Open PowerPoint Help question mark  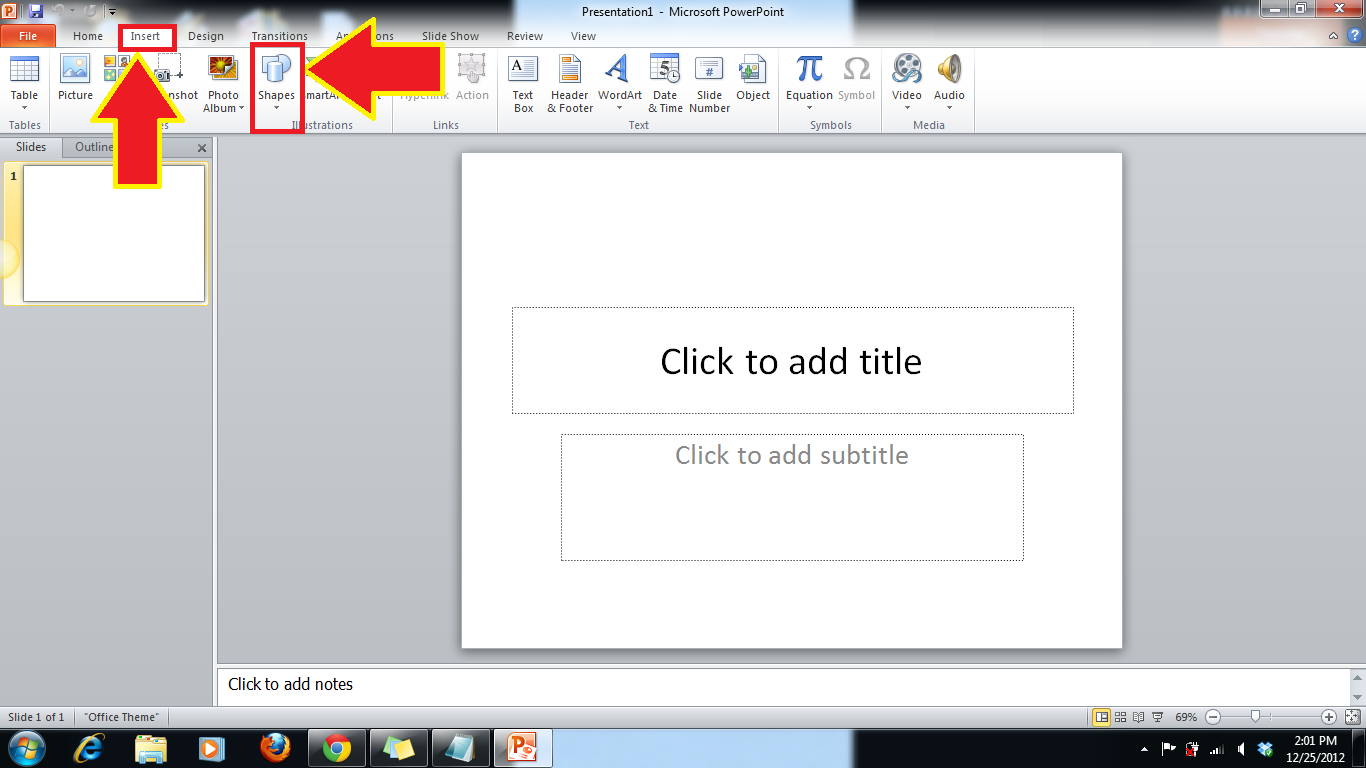pyautogui.click(x=1354, y=36)
